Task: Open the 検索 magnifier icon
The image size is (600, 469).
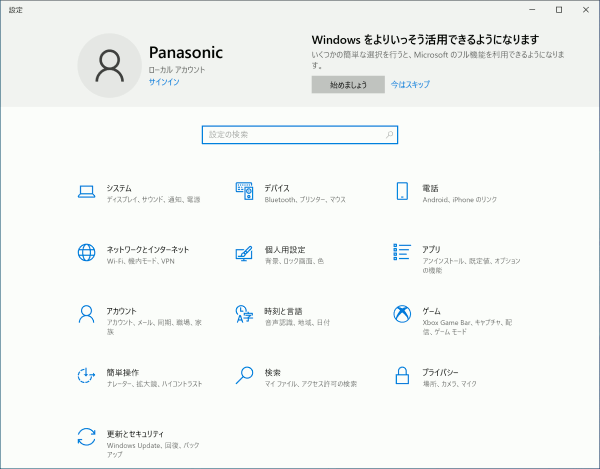Action: 244,375
